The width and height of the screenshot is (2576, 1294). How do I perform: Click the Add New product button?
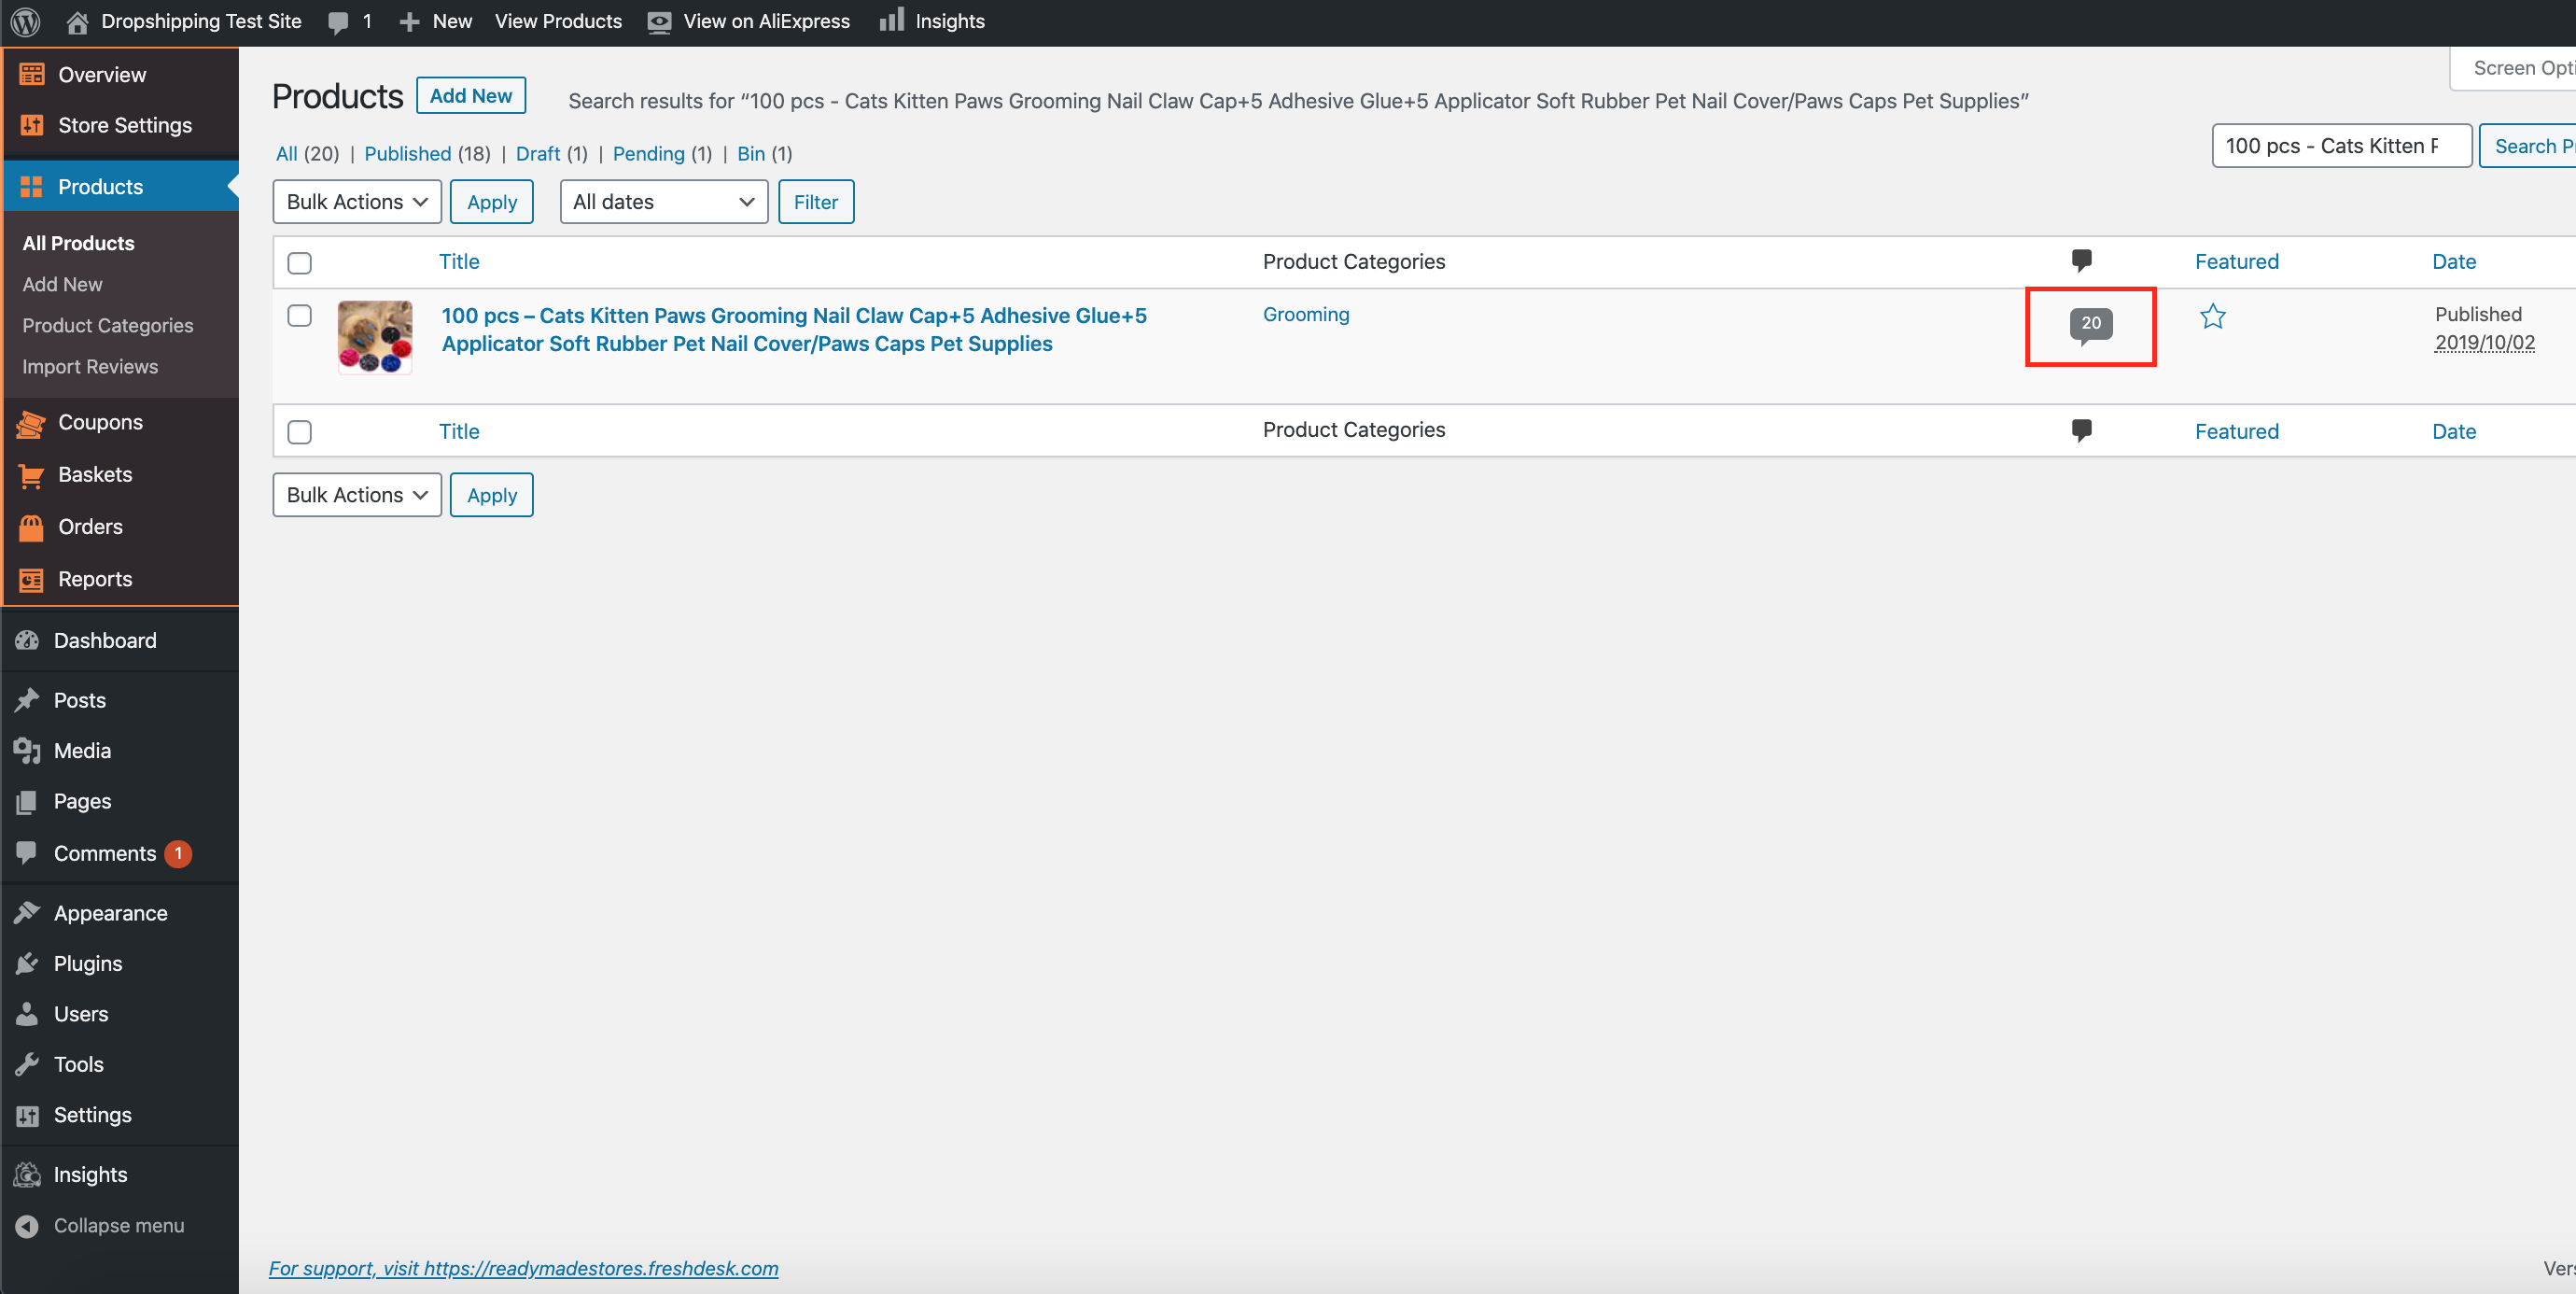tap(470, 96)
